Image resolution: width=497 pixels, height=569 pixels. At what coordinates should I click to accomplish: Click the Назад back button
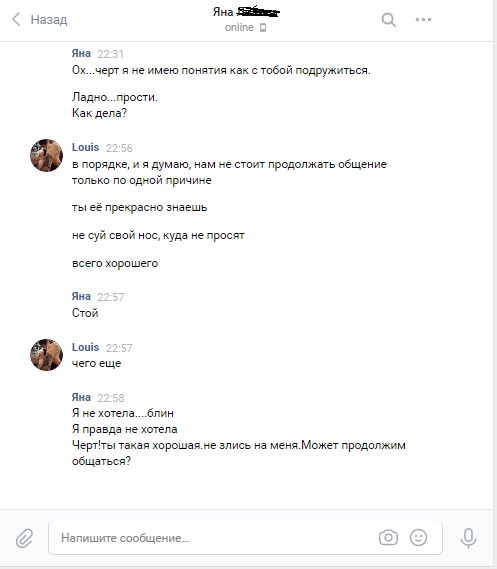[39, 19]
